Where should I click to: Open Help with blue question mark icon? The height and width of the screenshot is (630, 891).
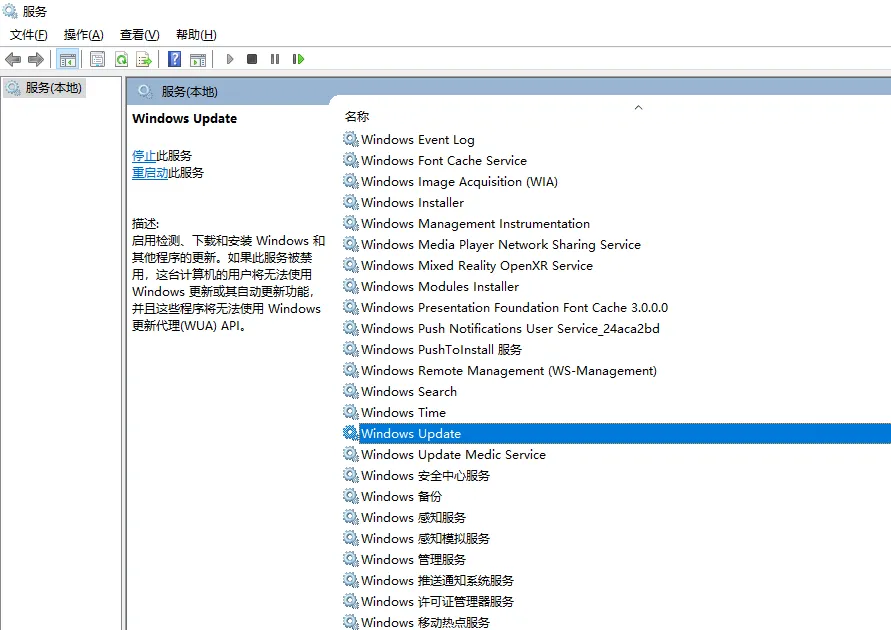[x=175, y=60]
